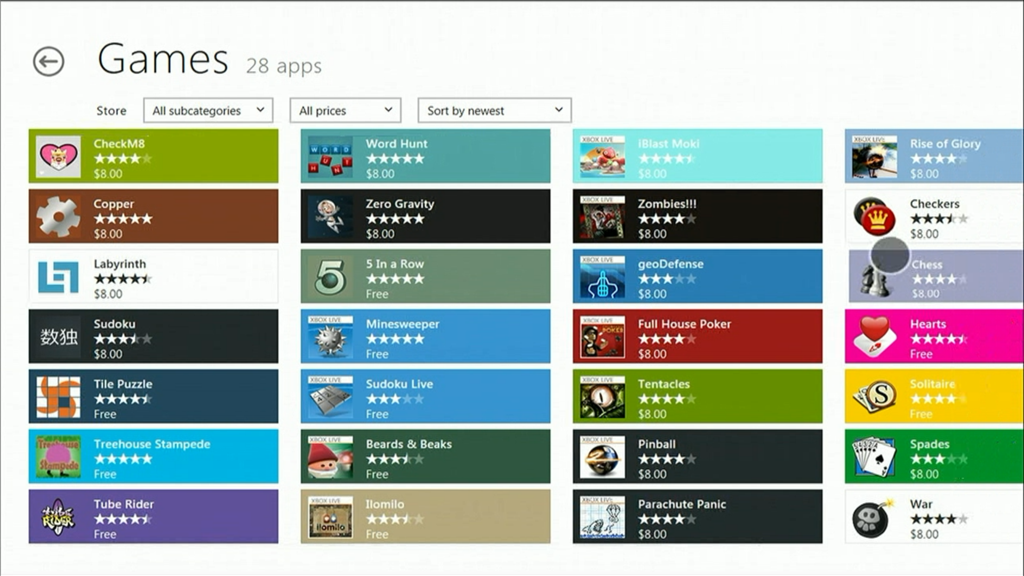This screenshot has width=1024, height=576.
Task: Open the Tube Rider icon
Action: click(x=58, y=517)
